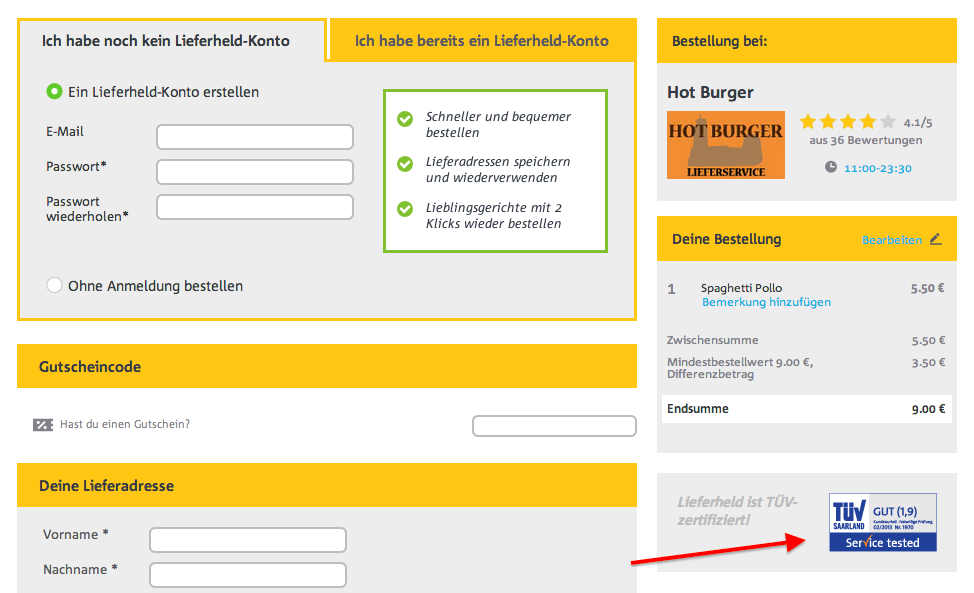Click the Hot Burger restaurant logo
Viewport: 974px width, 593px height.
click(x=725, y=145)
